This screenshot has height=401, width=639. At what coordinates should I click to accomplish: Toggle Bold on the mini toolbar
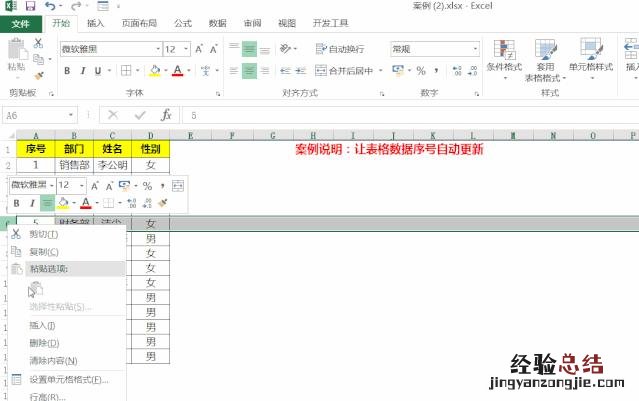(16, 203)
